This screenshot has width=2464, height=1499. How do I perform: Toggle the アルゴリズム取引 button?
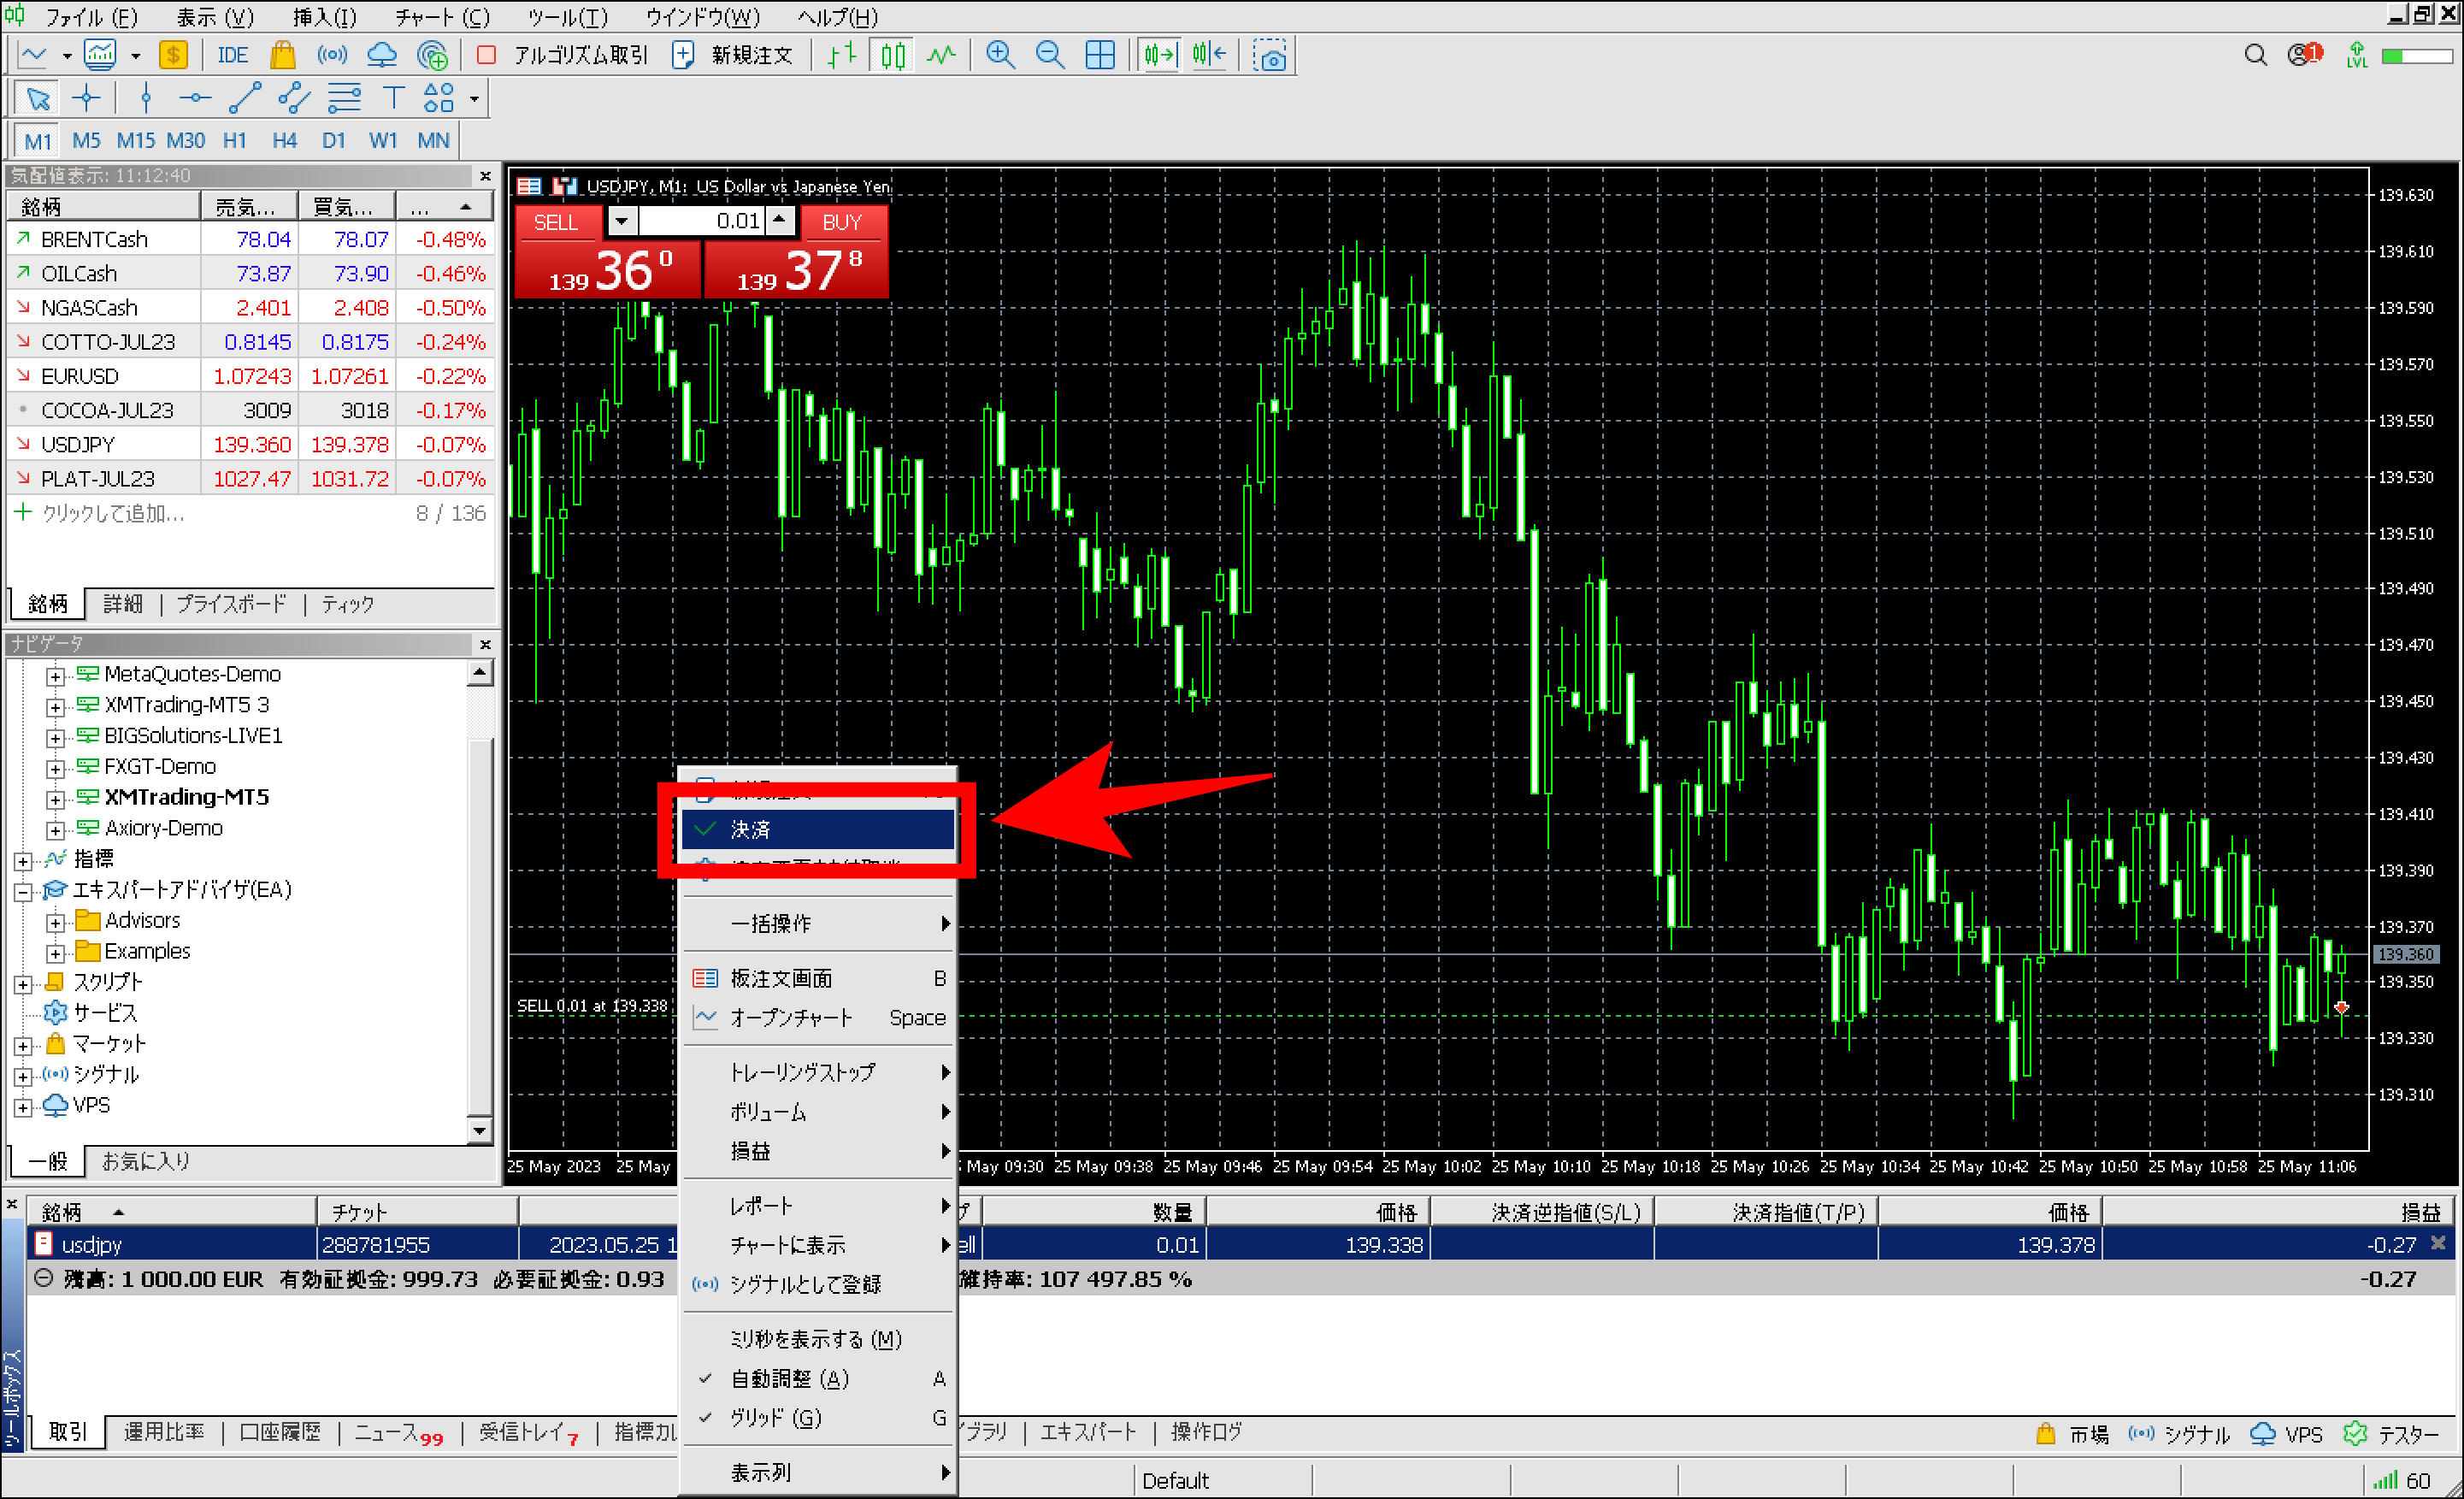click(x=564, y=55)
